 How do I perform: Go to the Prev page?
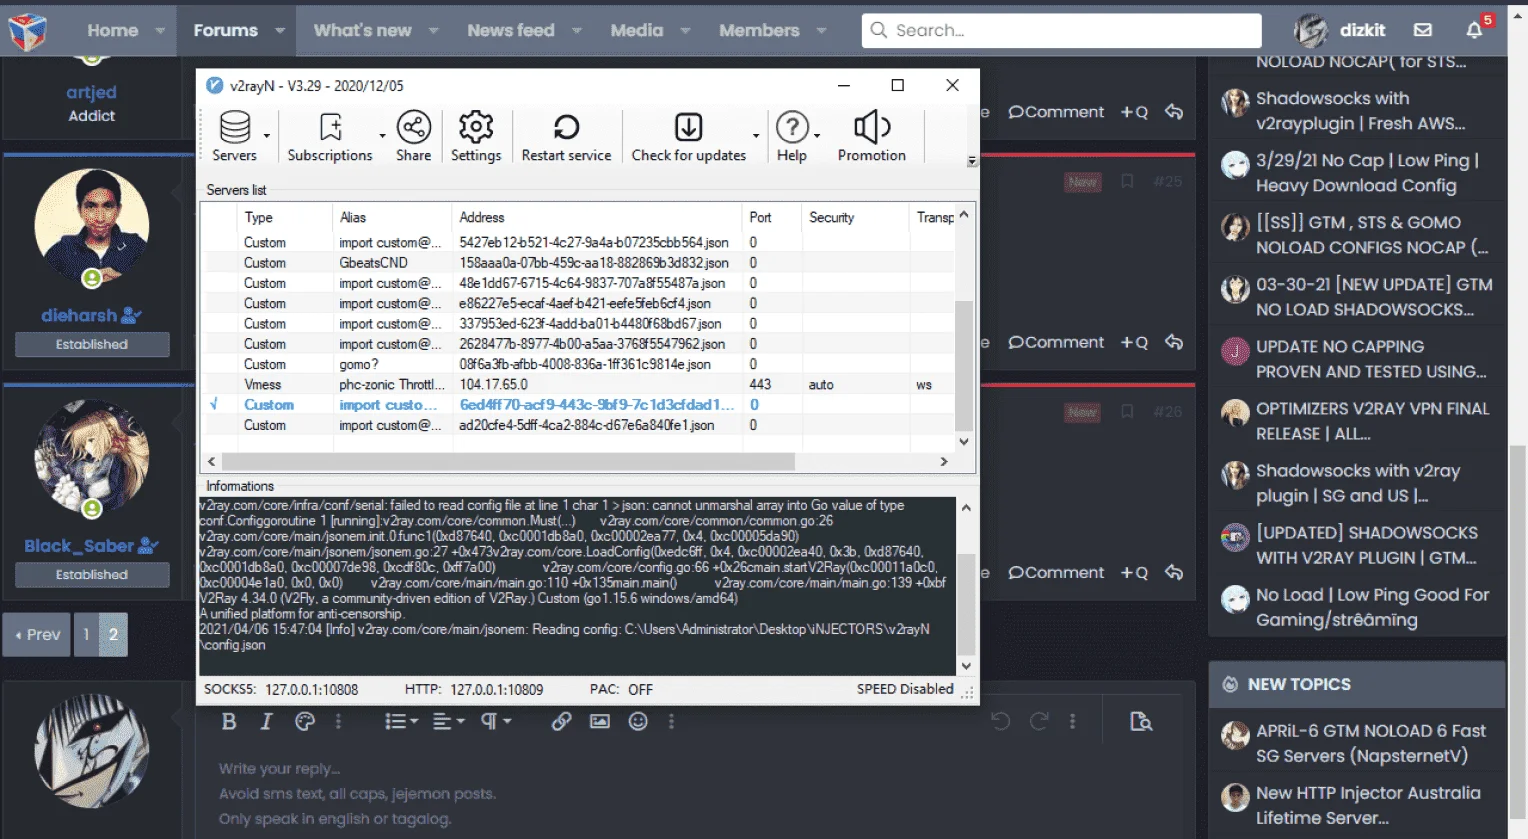[37, 635]
